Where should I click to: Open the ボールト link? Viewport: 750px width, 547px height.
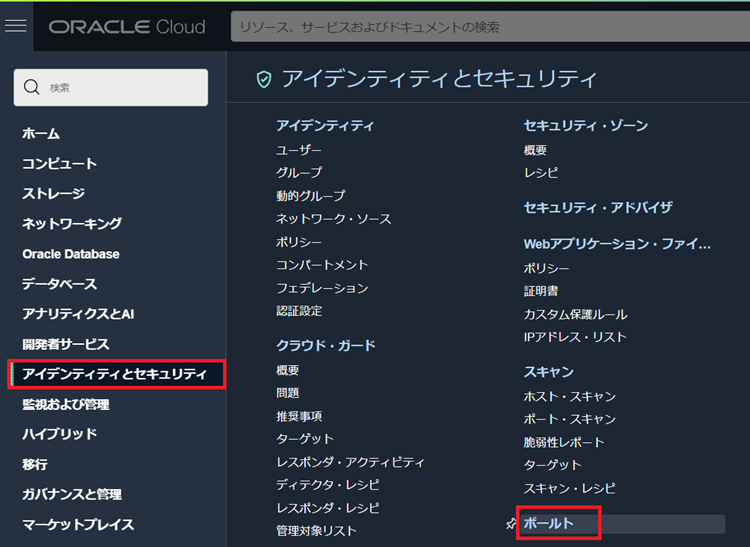[548, 523]
